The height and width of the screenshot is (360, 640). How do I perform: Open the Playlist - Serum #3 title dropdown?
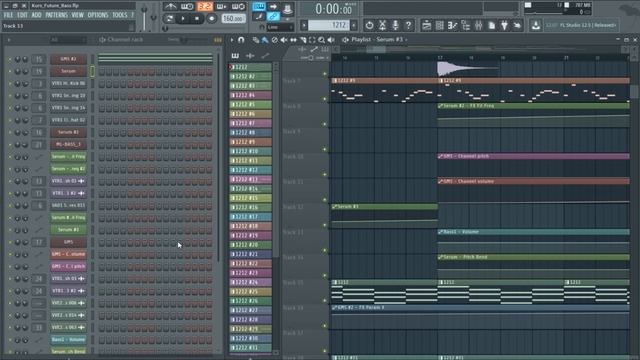(x=378, y=40)
